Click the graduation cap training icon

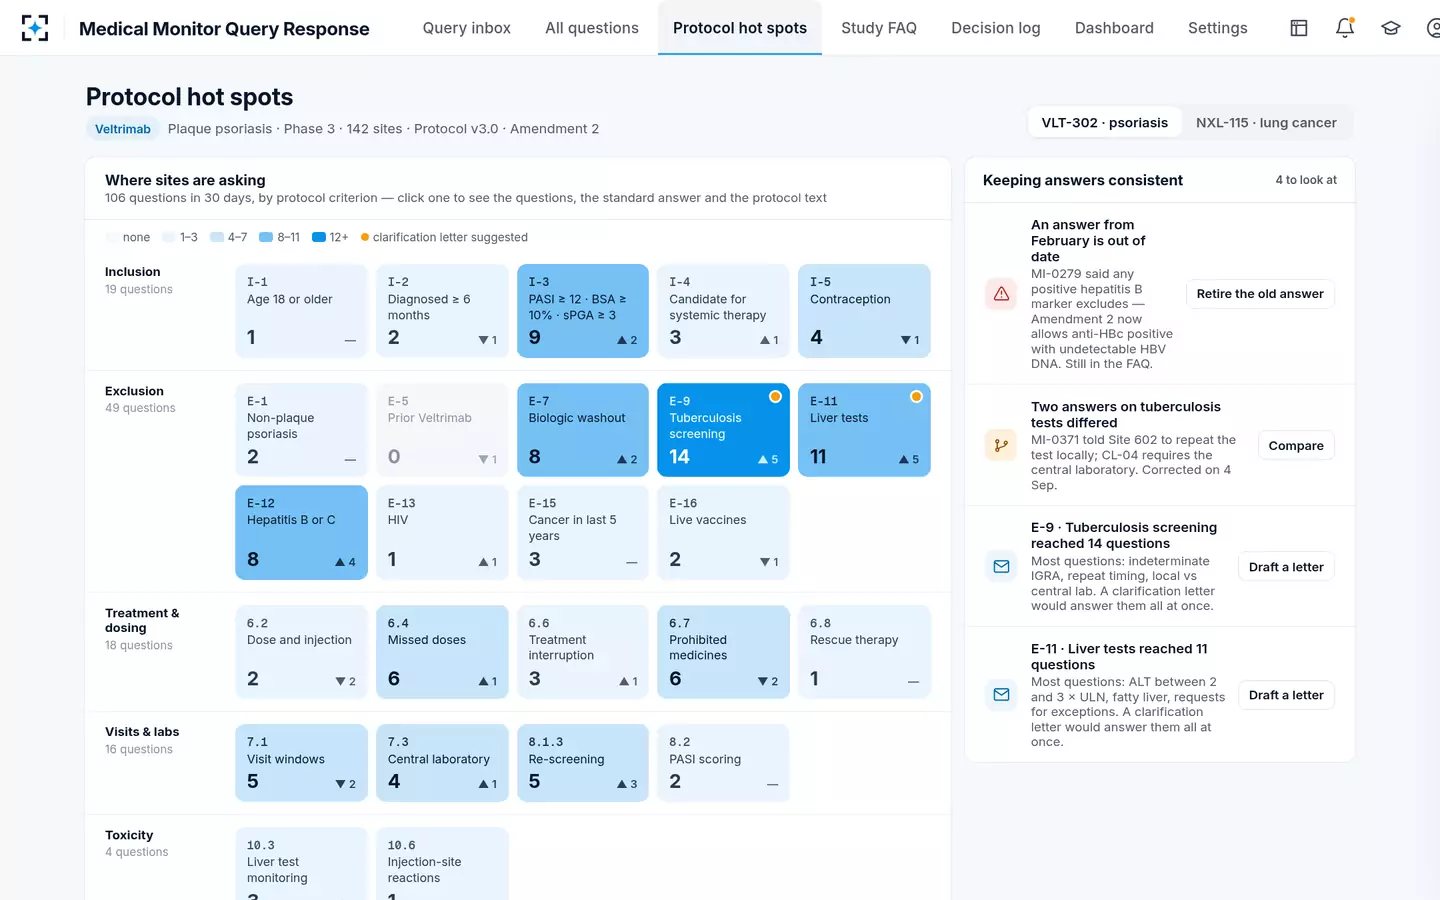tap(1391, 28)
